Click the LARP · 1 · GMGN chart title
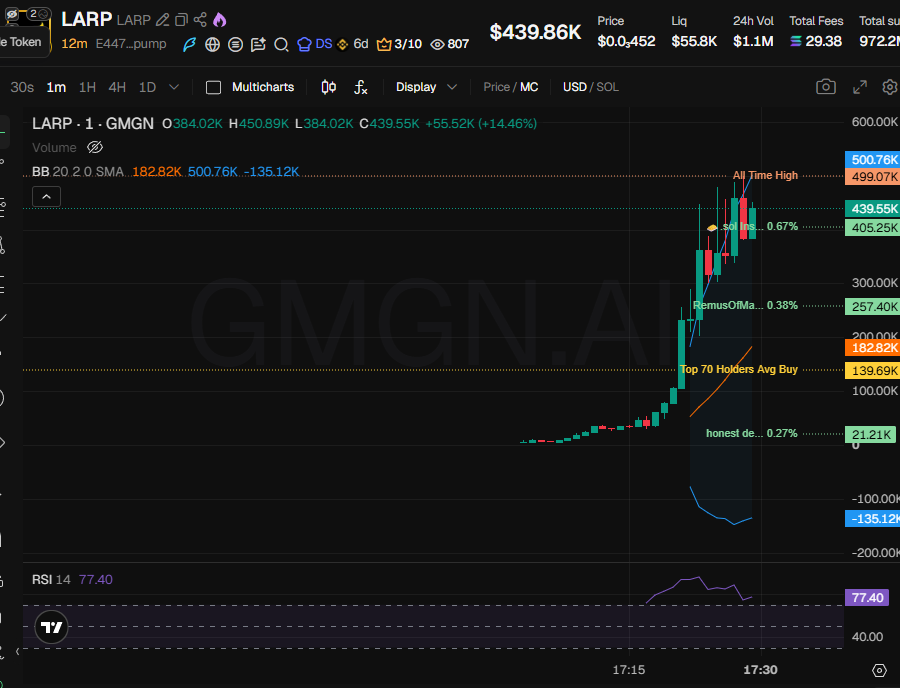Viewport: 900px width, 688px height. click(93, 123)
